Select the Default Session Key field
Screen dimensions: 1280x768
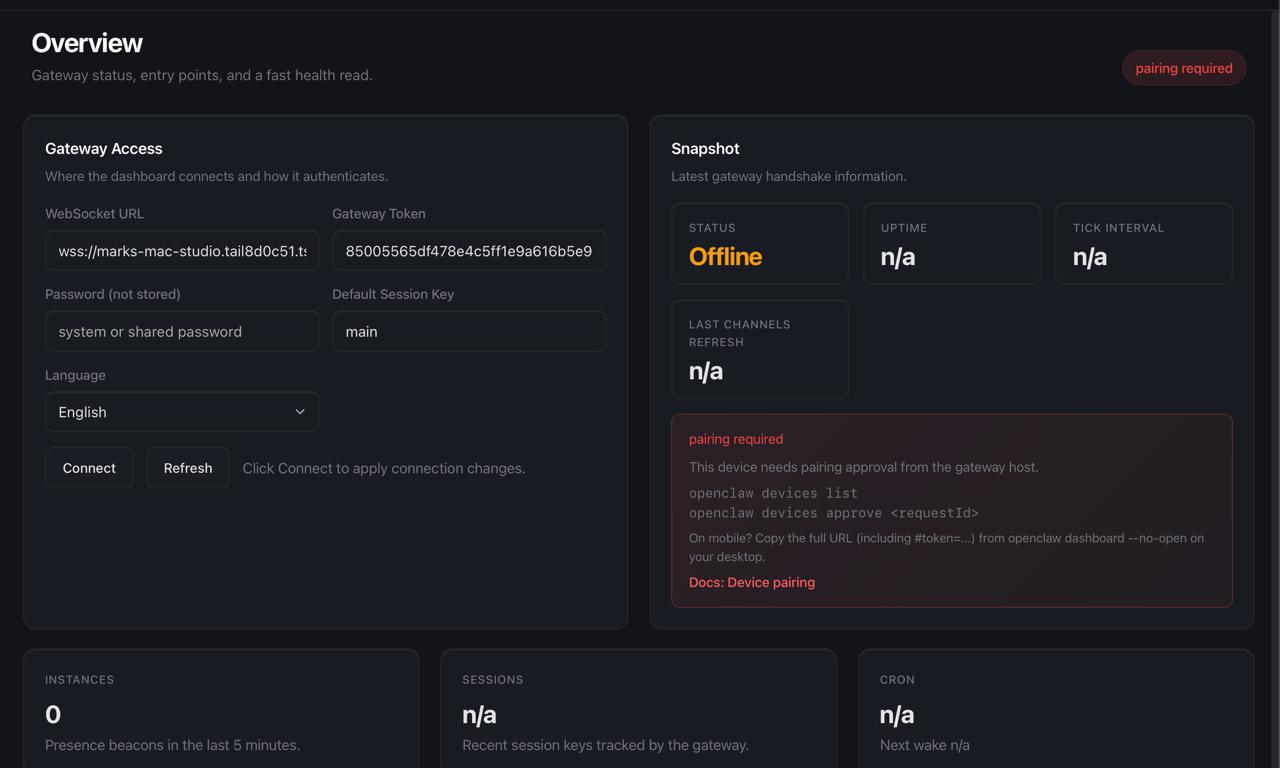[x=468, y=332]
